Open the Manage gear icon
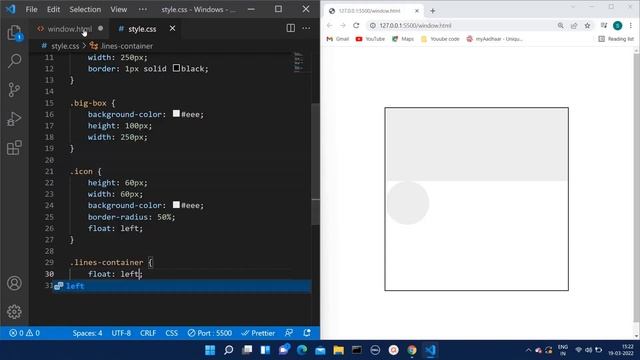This screenshot has width=640, height=360. pyautogui.click(x=14, y=311)
